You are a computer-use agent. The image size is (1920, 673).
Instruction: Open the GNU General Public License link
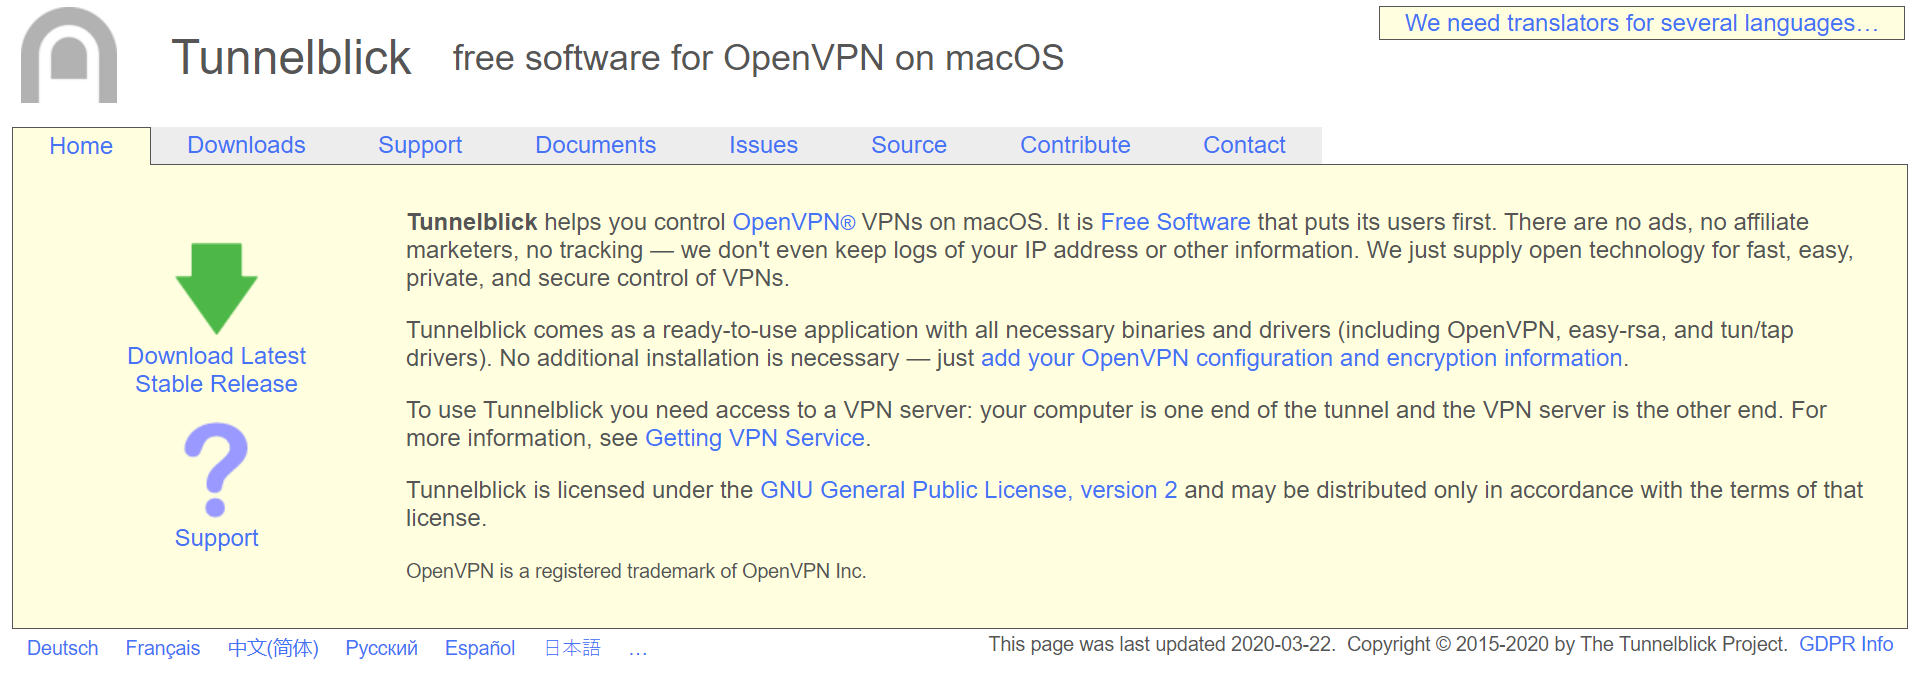[968, 490]
